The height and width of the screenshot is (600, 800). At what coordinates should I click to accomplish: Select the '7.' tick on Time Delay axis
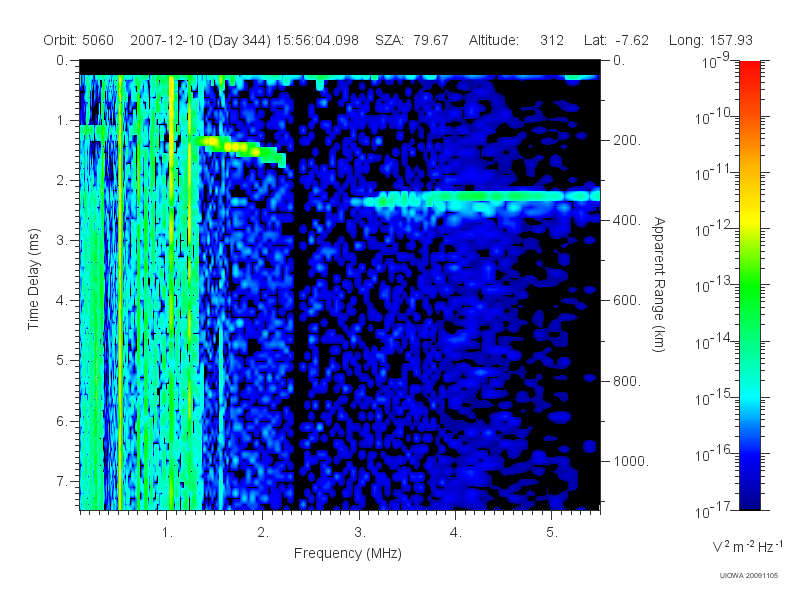click(62, 482)
